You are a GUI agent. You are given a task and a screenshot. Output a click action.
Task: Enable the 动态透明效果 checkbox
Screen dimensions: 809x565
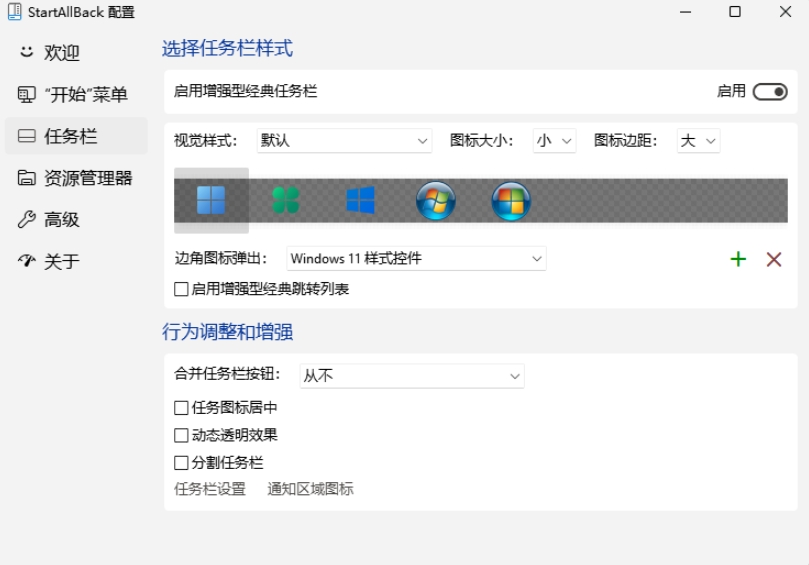181,435
